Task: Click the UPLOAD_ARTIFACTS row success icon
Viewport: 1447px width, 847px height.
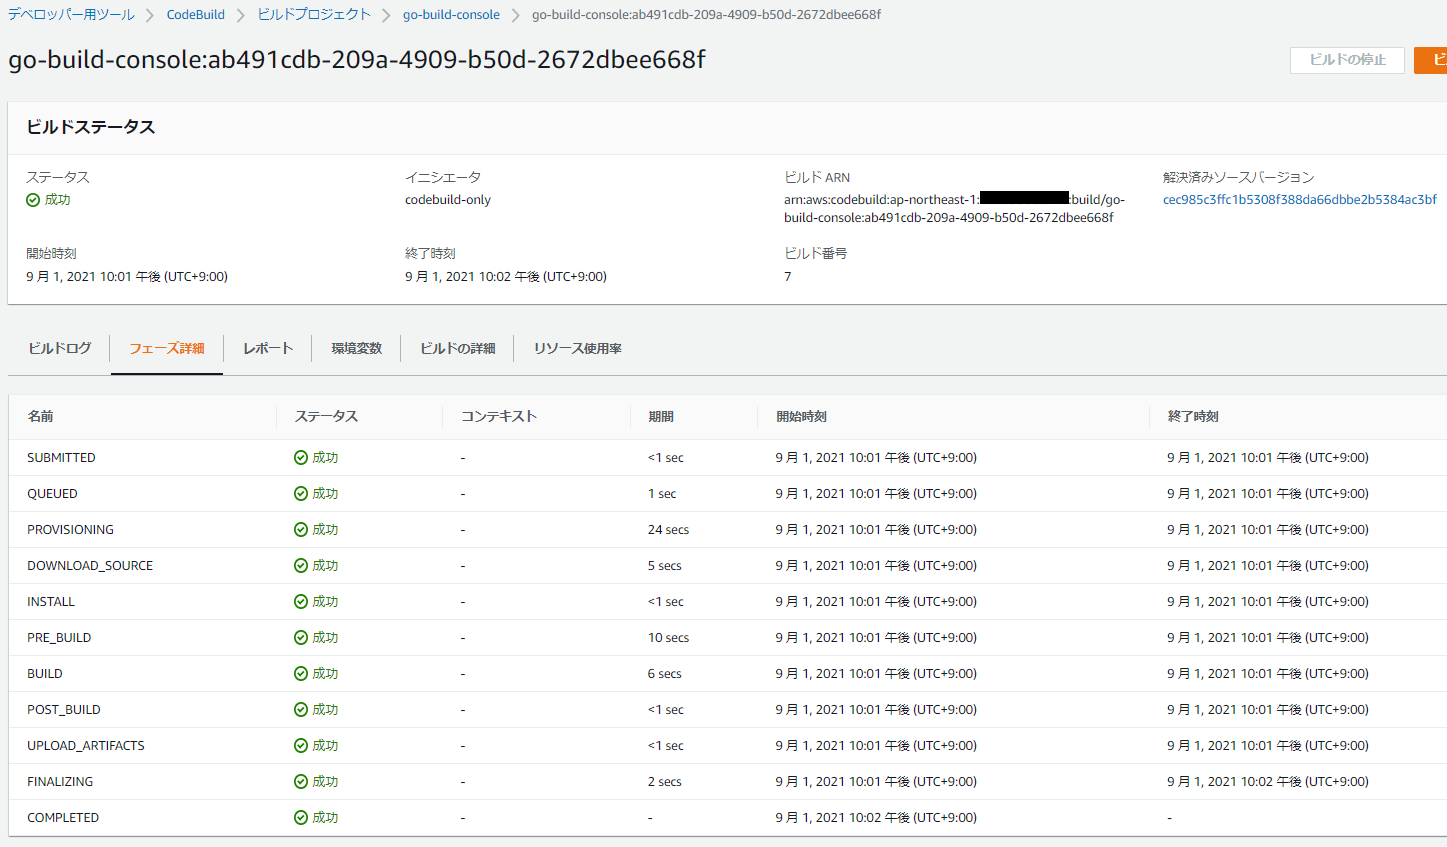Action: click(301, 746)
